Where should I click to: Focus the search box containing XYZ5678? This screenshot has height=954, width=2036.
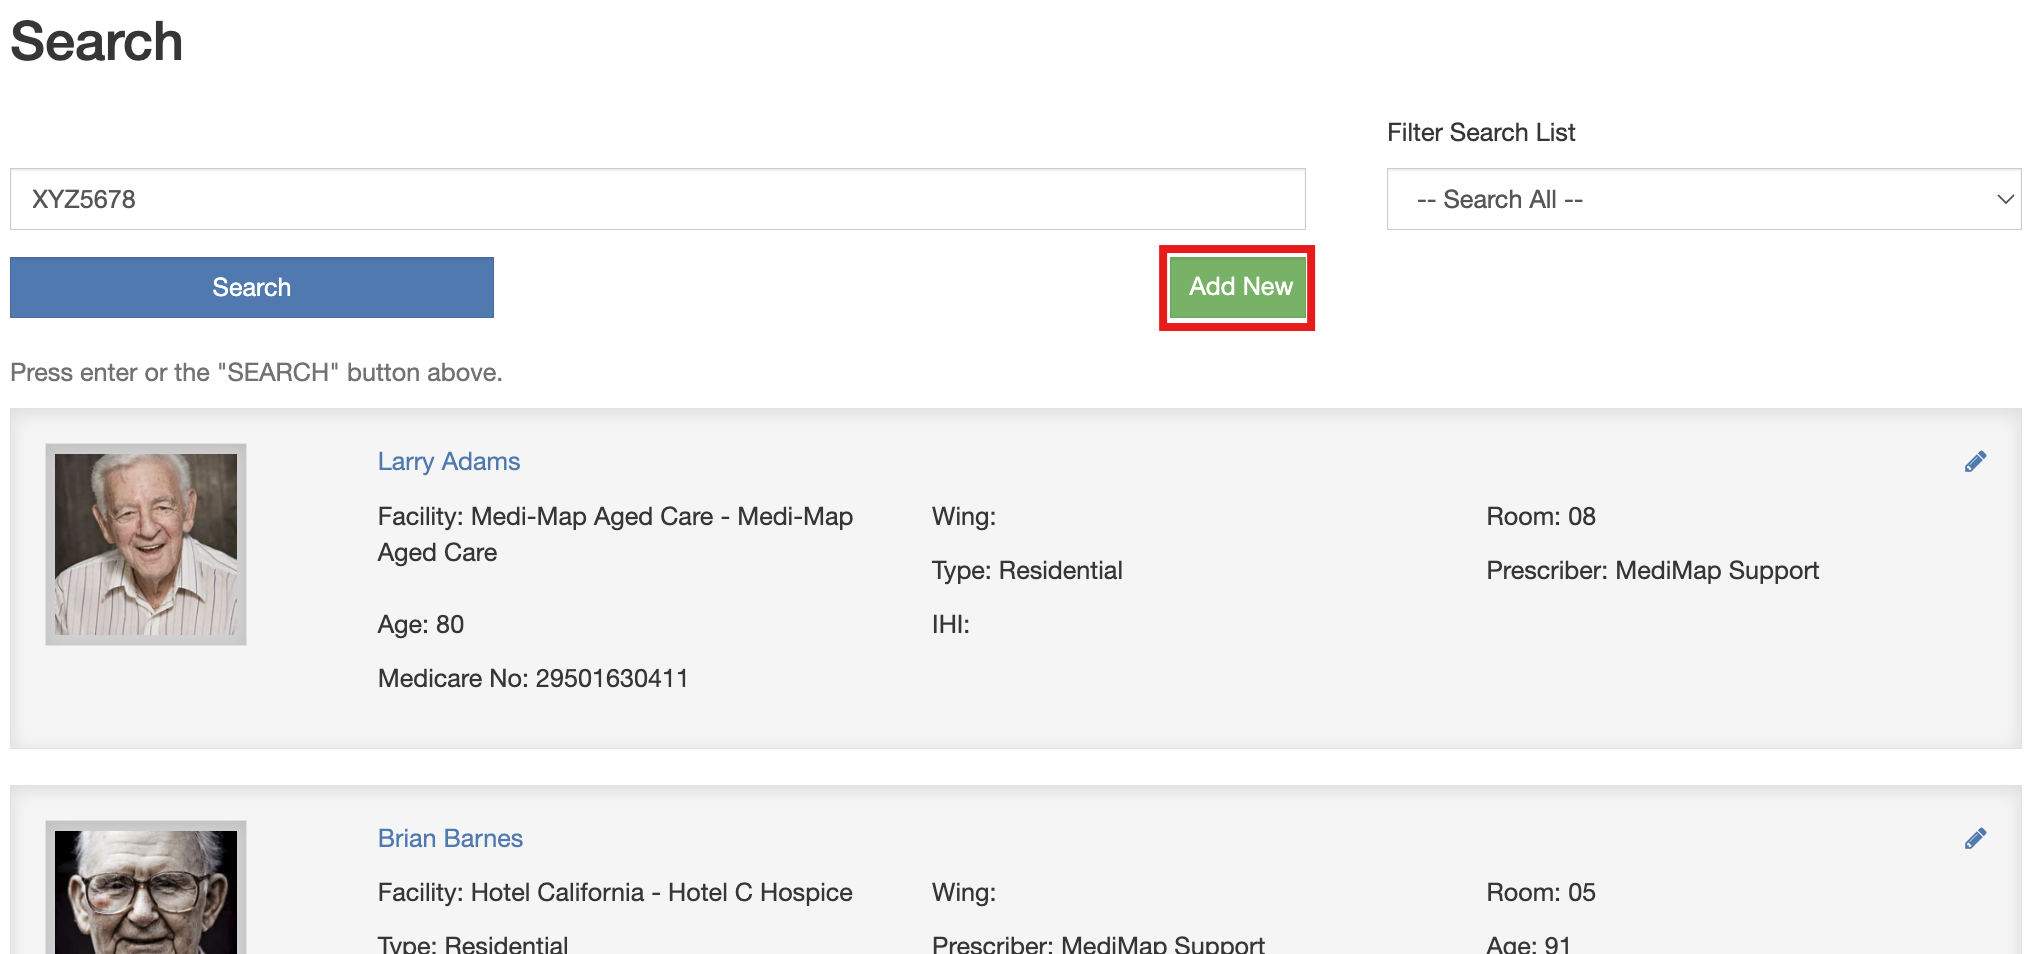(x=657, y=199)
